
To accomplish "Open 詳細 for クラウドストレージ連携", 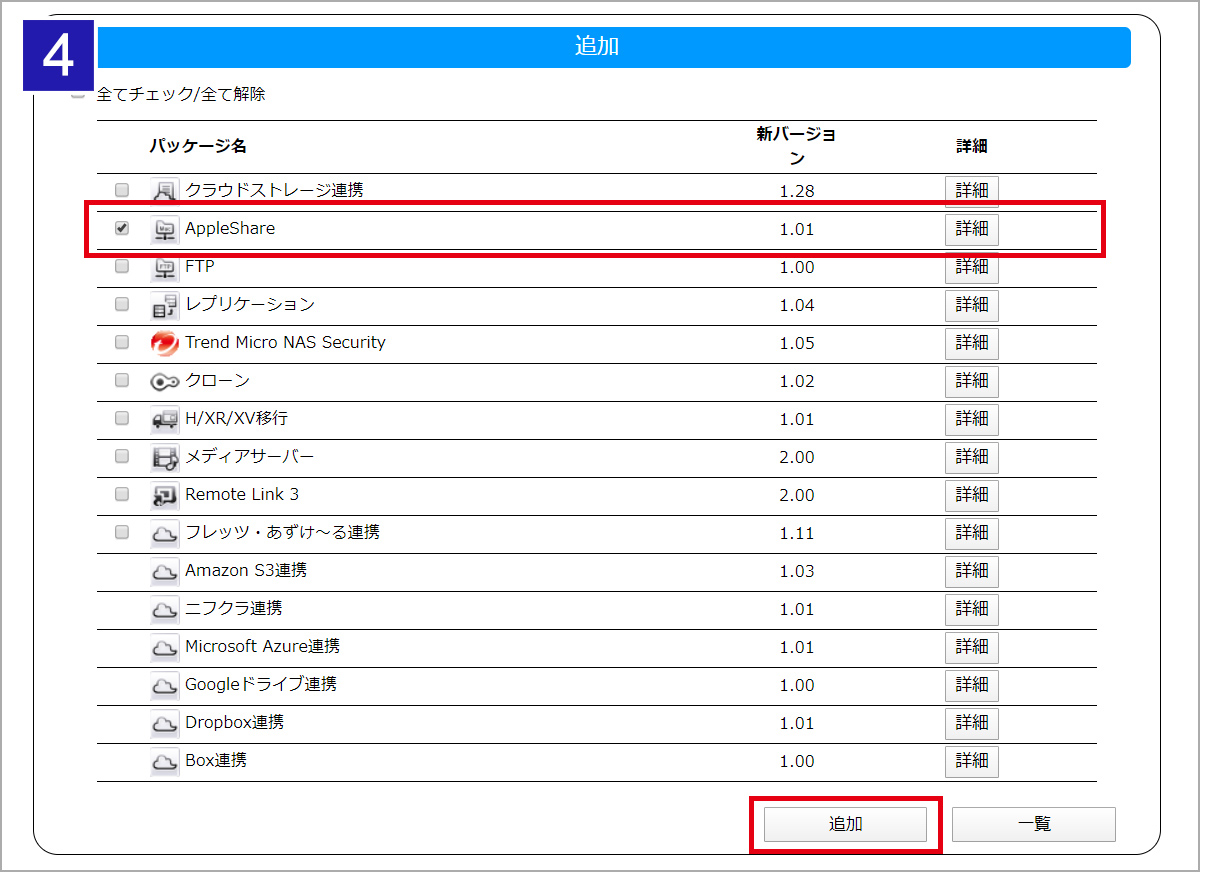I will pyautogui.click(x=972, y=191).
